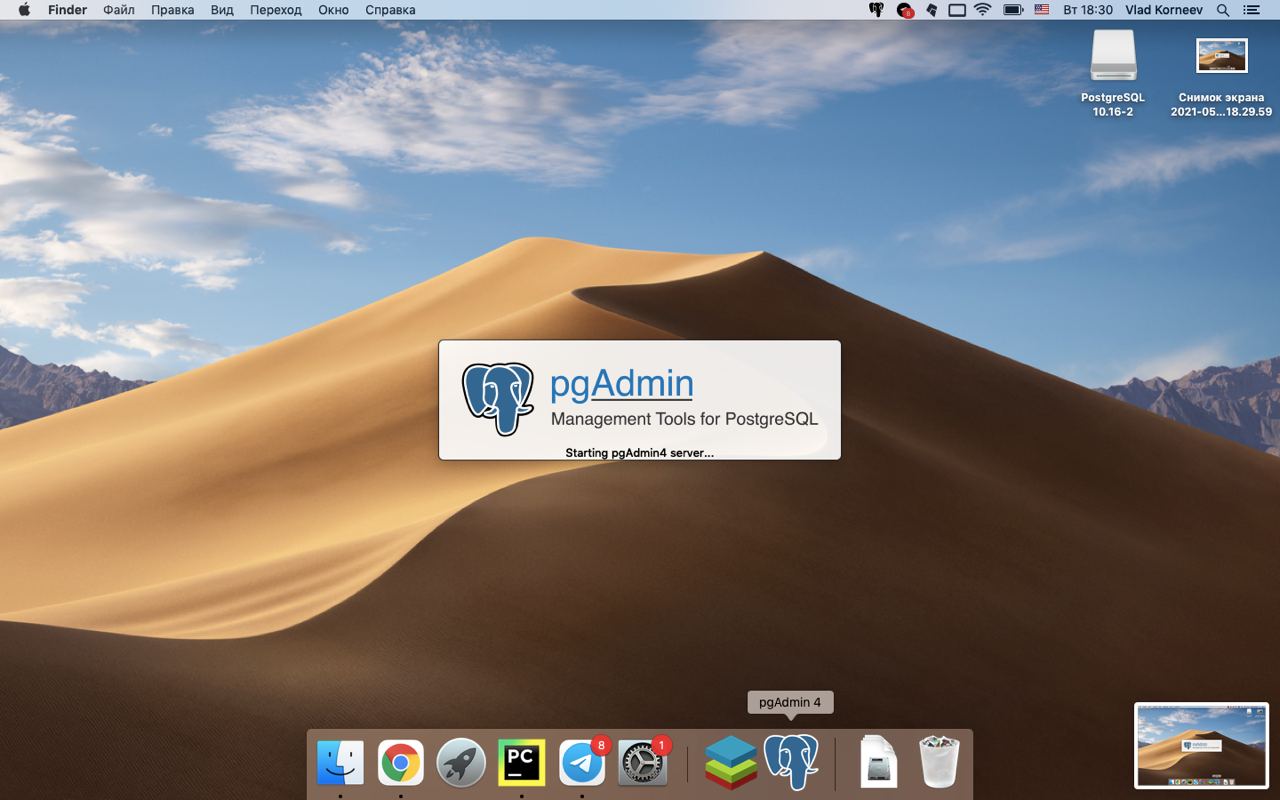
Task: Open the Wi-Fi status menu
Action: click(983, 10)
